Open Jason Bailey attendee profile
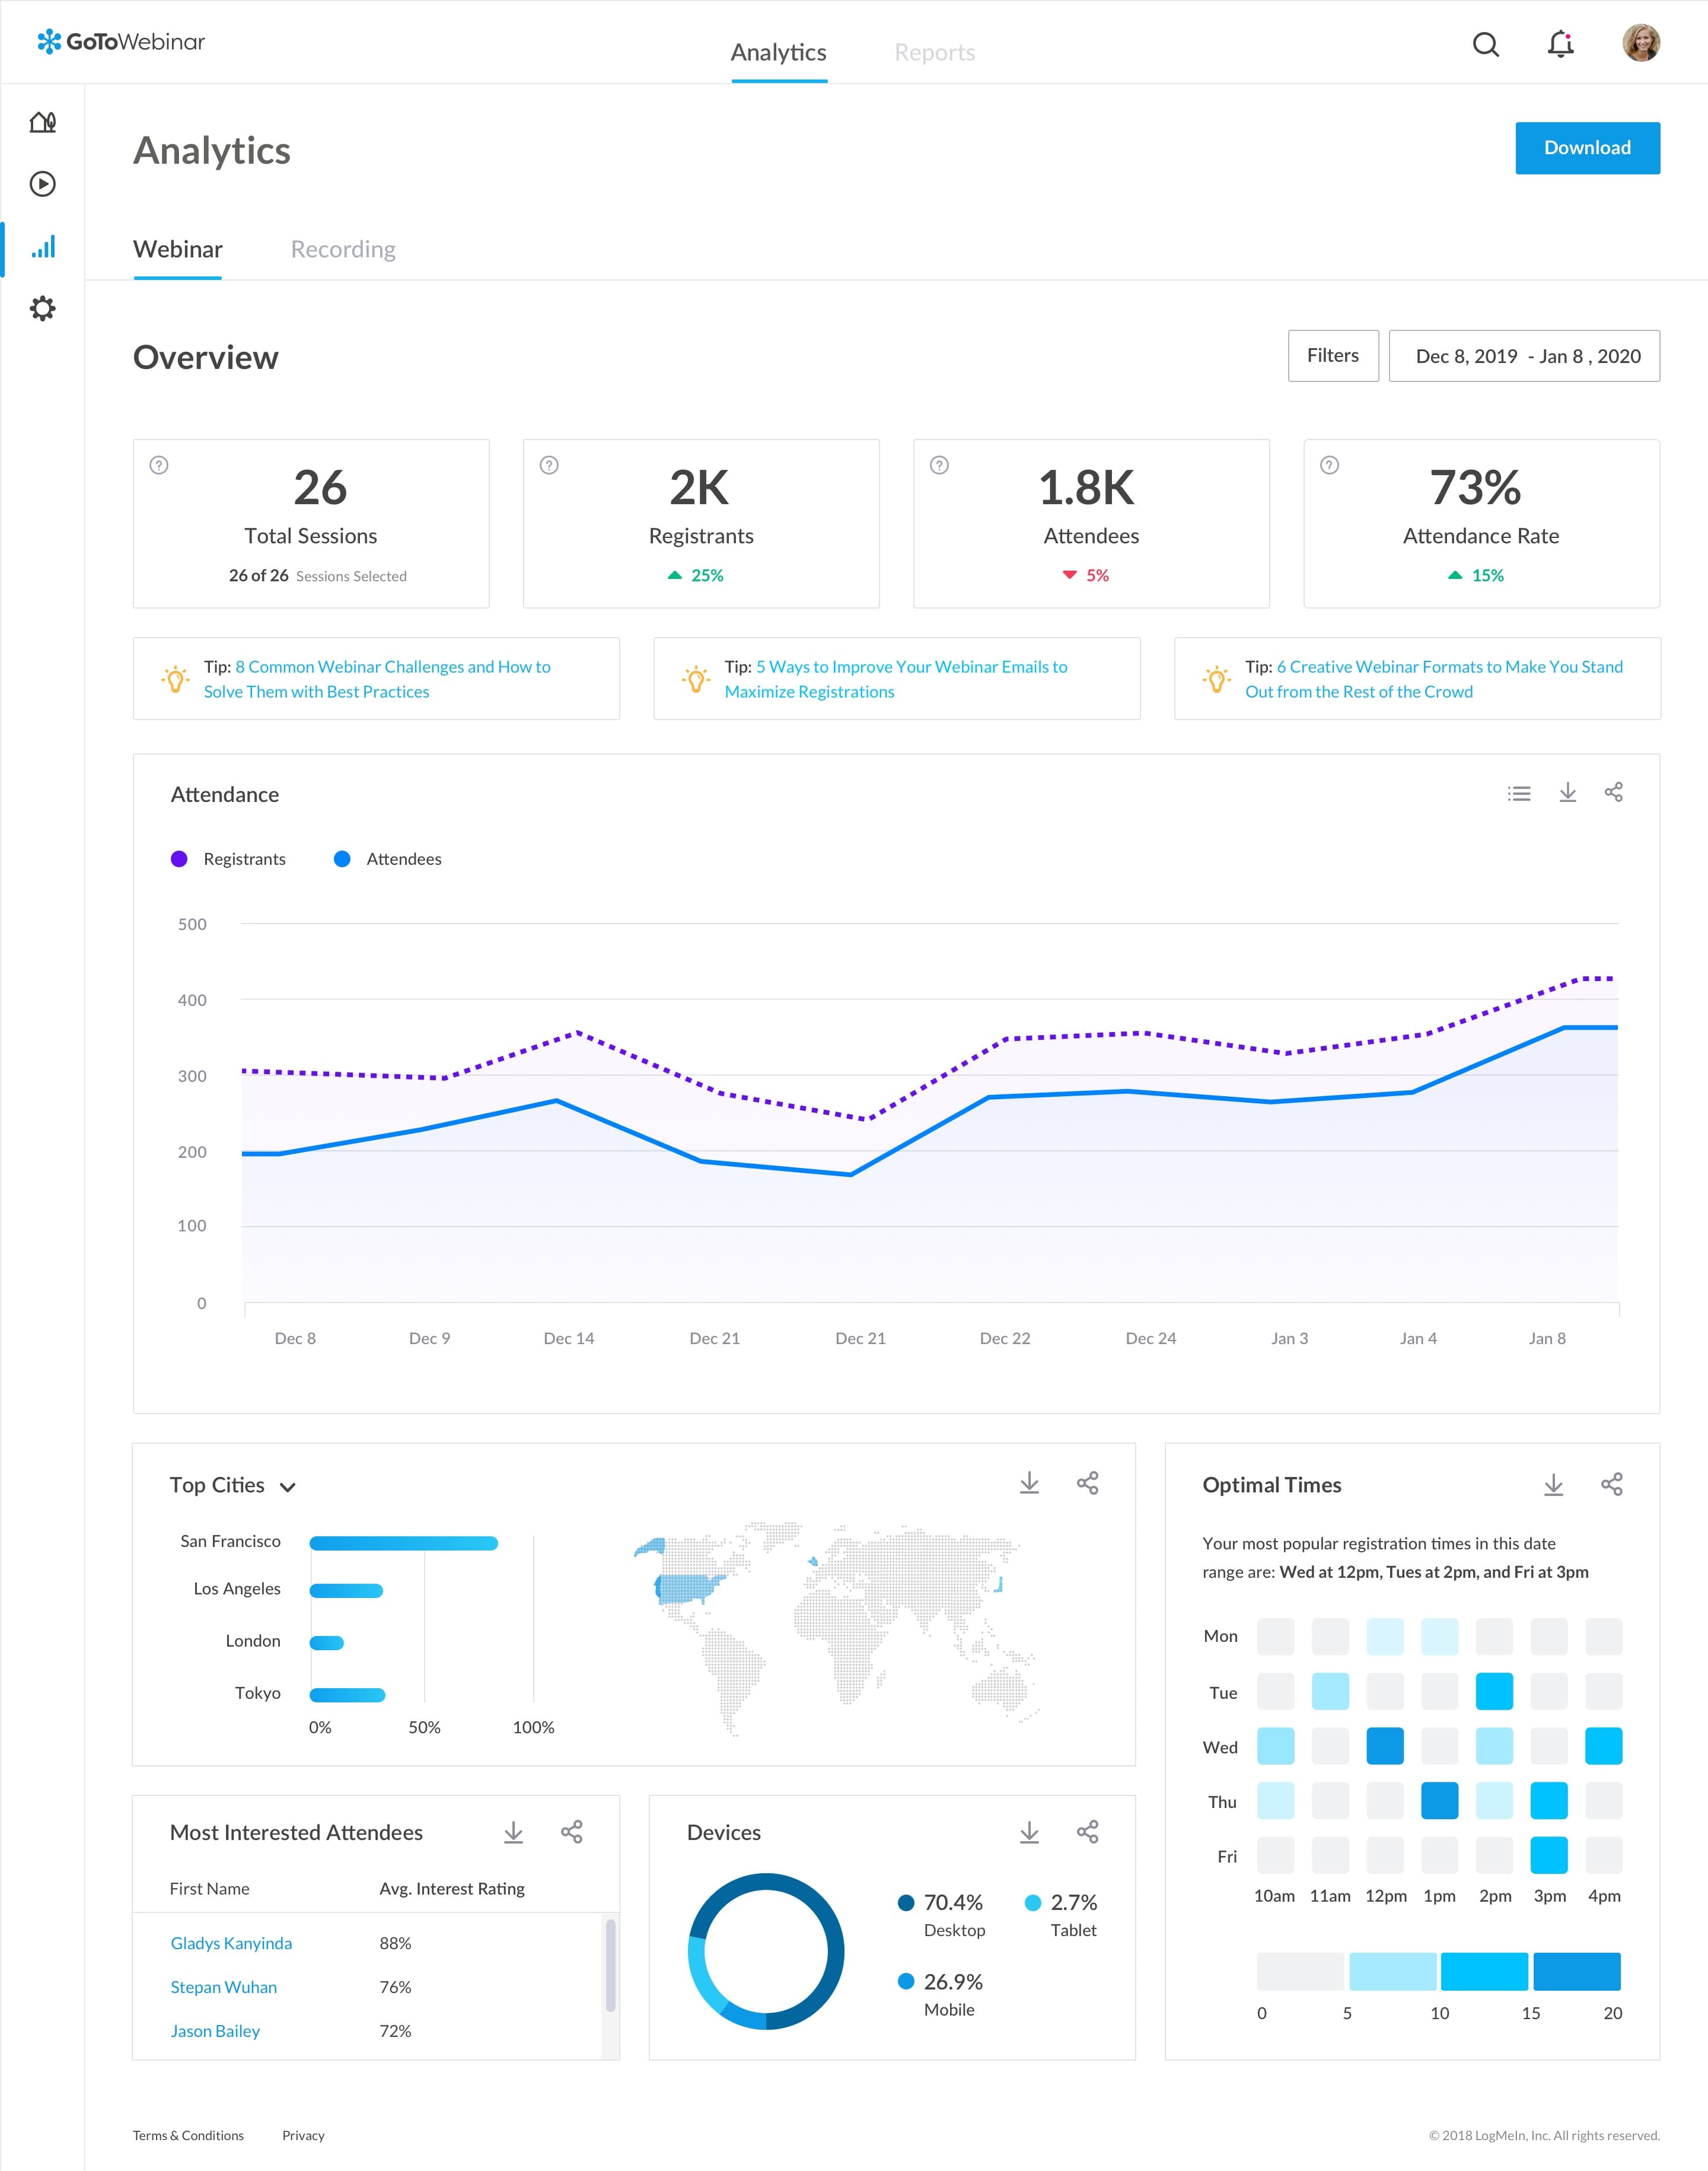This screenshot has width=1708, height=2171. click(215, 2031)
